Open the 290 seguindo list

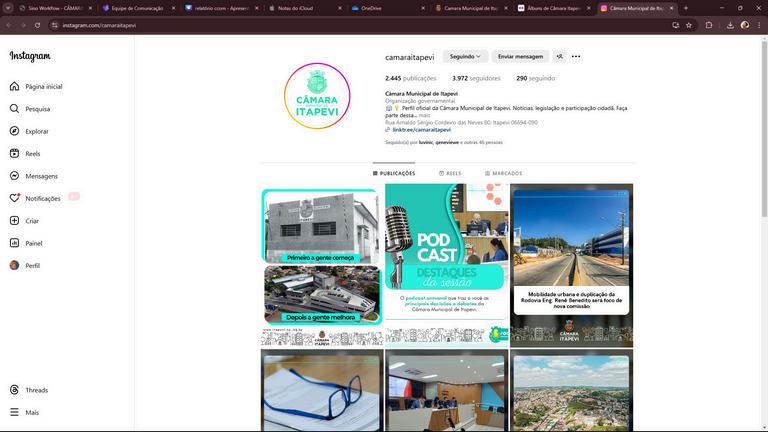click(535, 78)
